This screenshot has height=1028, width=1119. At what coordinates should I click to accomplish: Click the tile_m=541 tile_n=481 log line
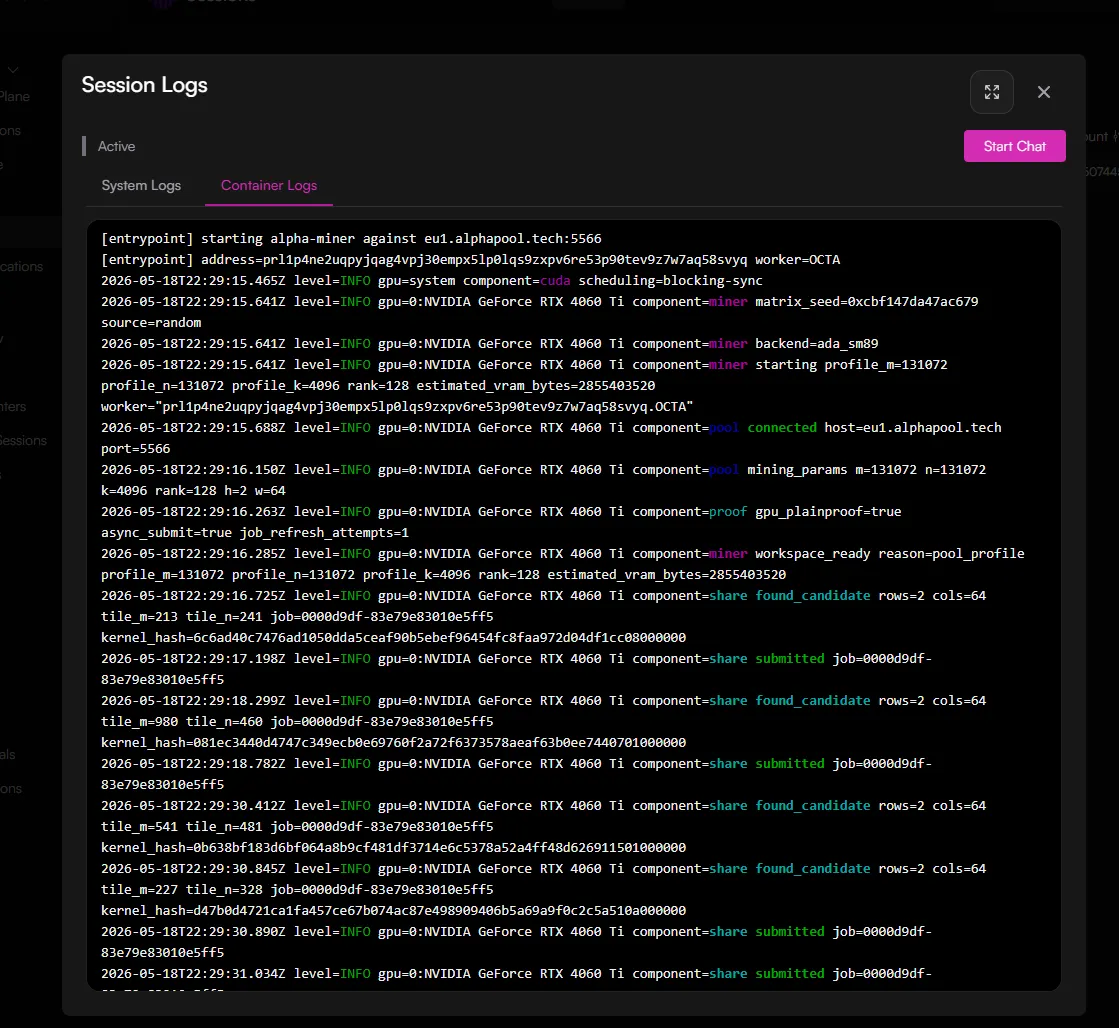297,827
